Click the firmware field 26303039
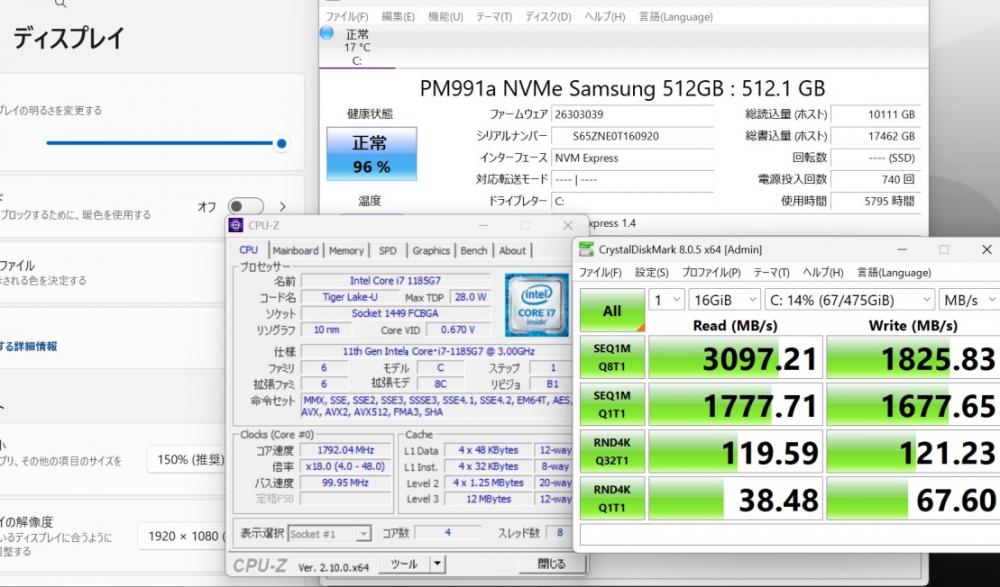The height and width of the screenshot is (587, 1000). [632, 115]
